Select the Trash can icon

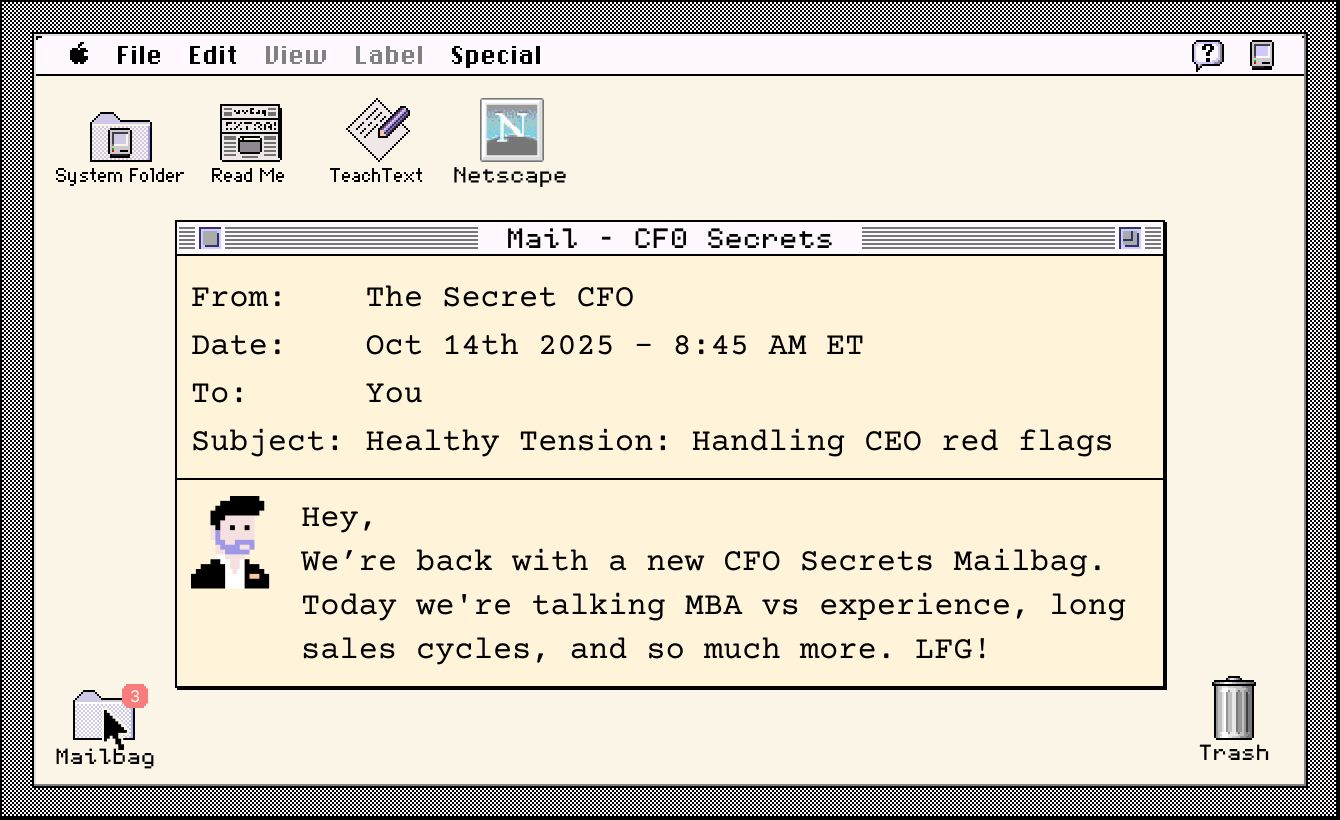(x=1234, y=708)
